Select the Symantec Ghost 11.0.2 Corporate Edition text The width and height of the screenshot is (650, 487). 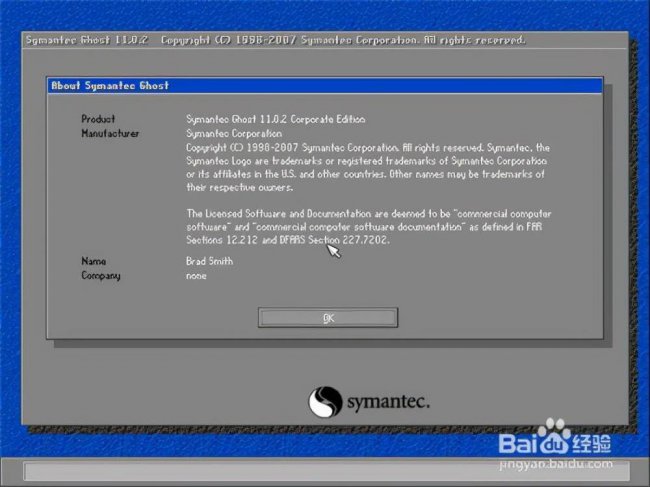click(276, 119)
